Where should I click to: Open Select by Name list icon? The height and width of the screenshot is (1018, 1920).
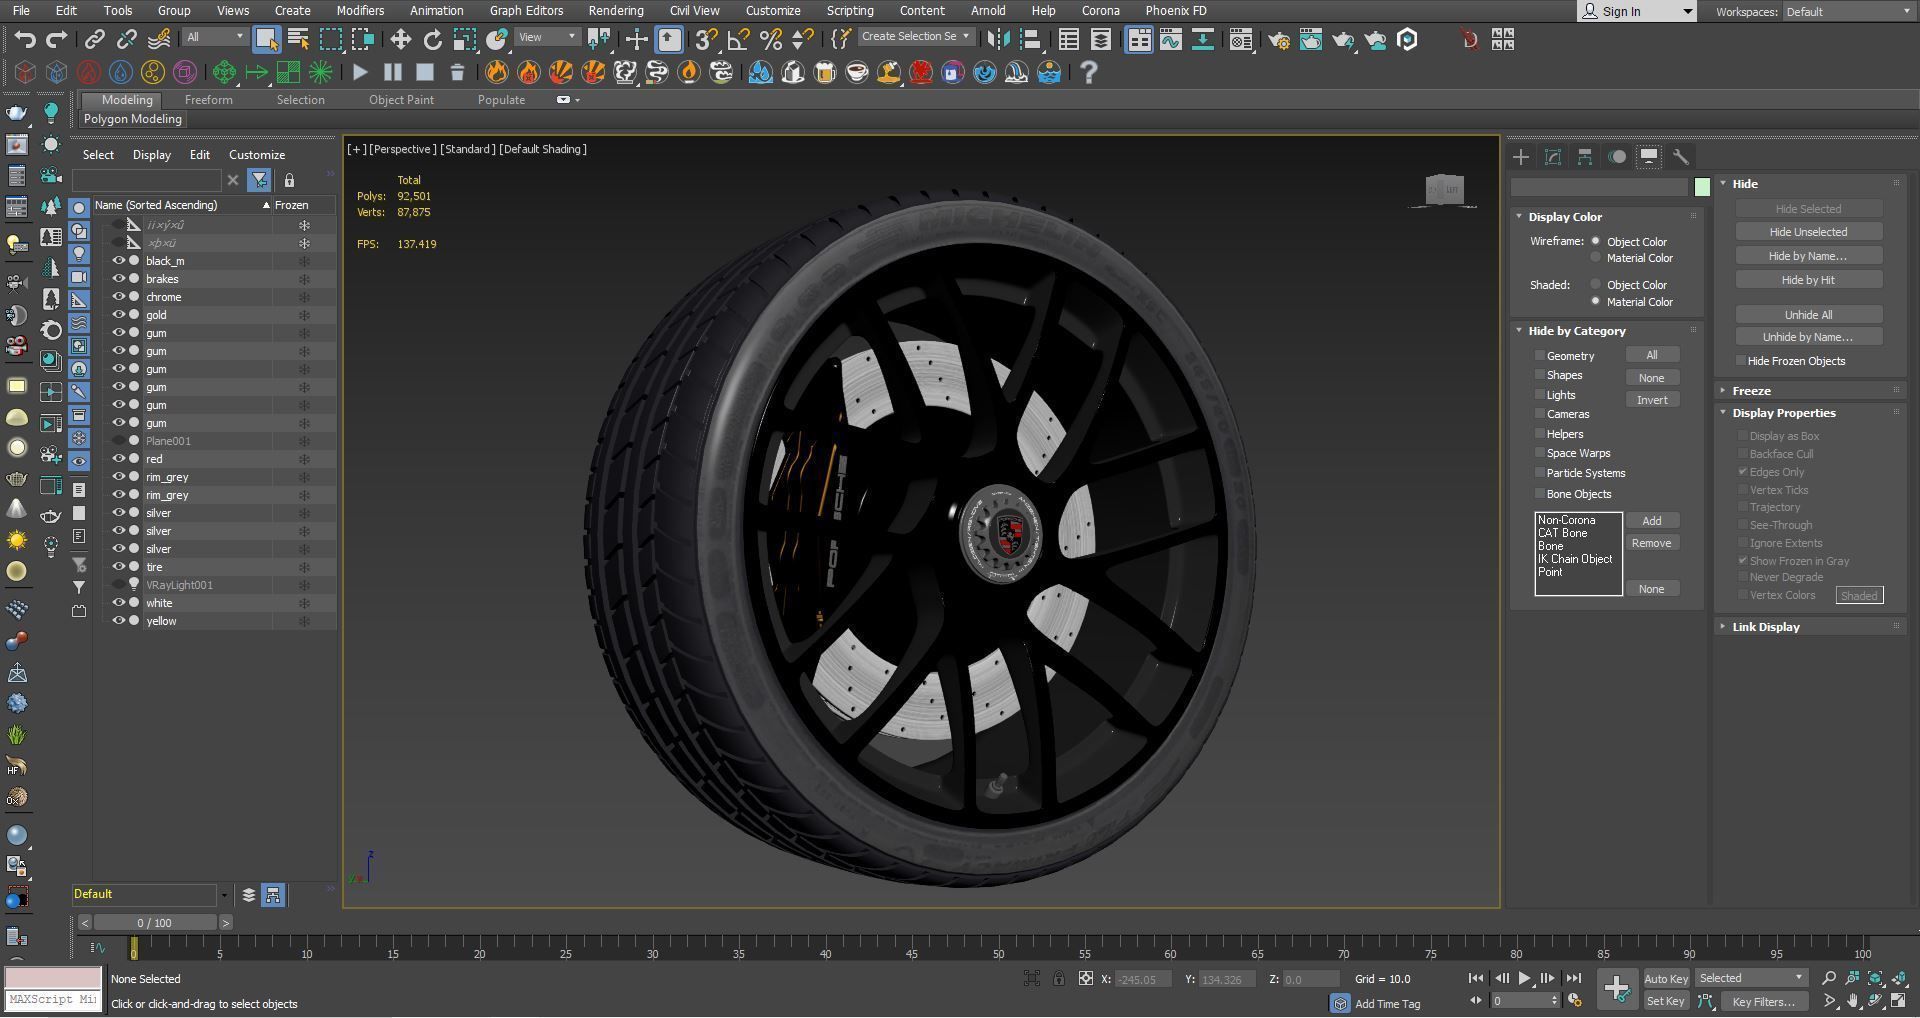pos(298,39)
